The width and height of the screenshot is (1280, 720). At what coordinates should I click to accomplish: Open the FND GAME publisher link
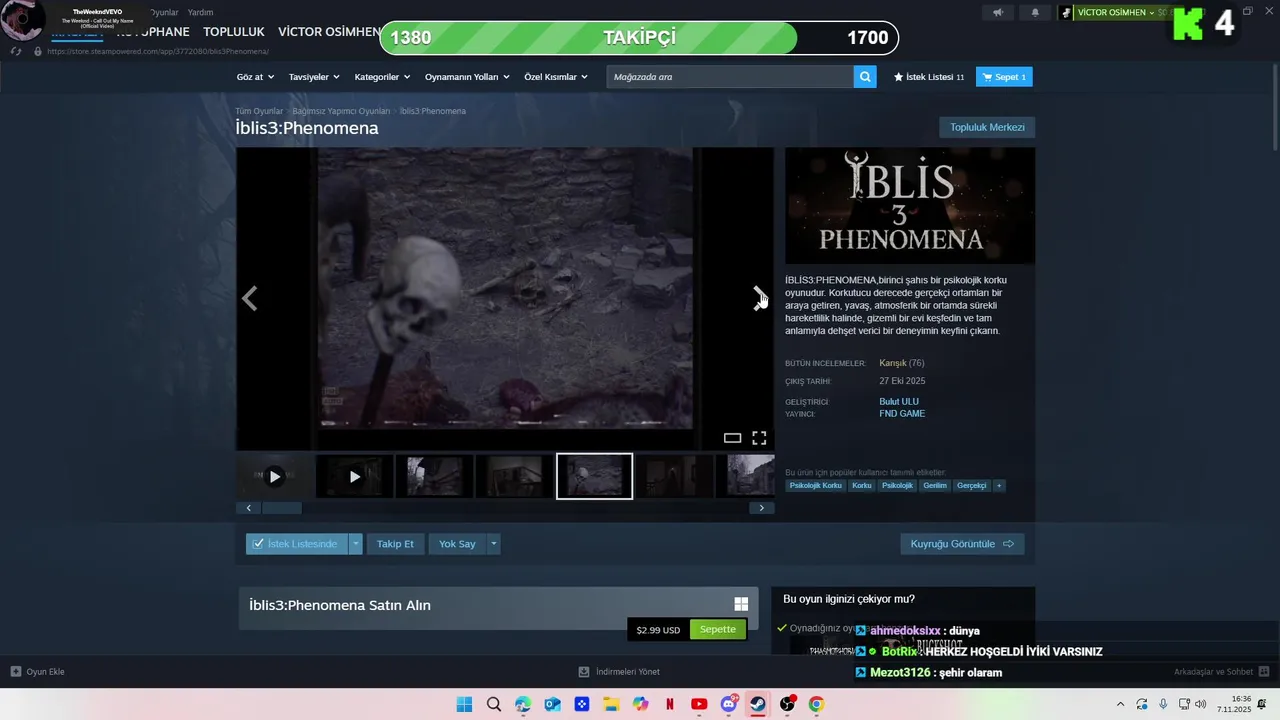[x=902, y=414]
